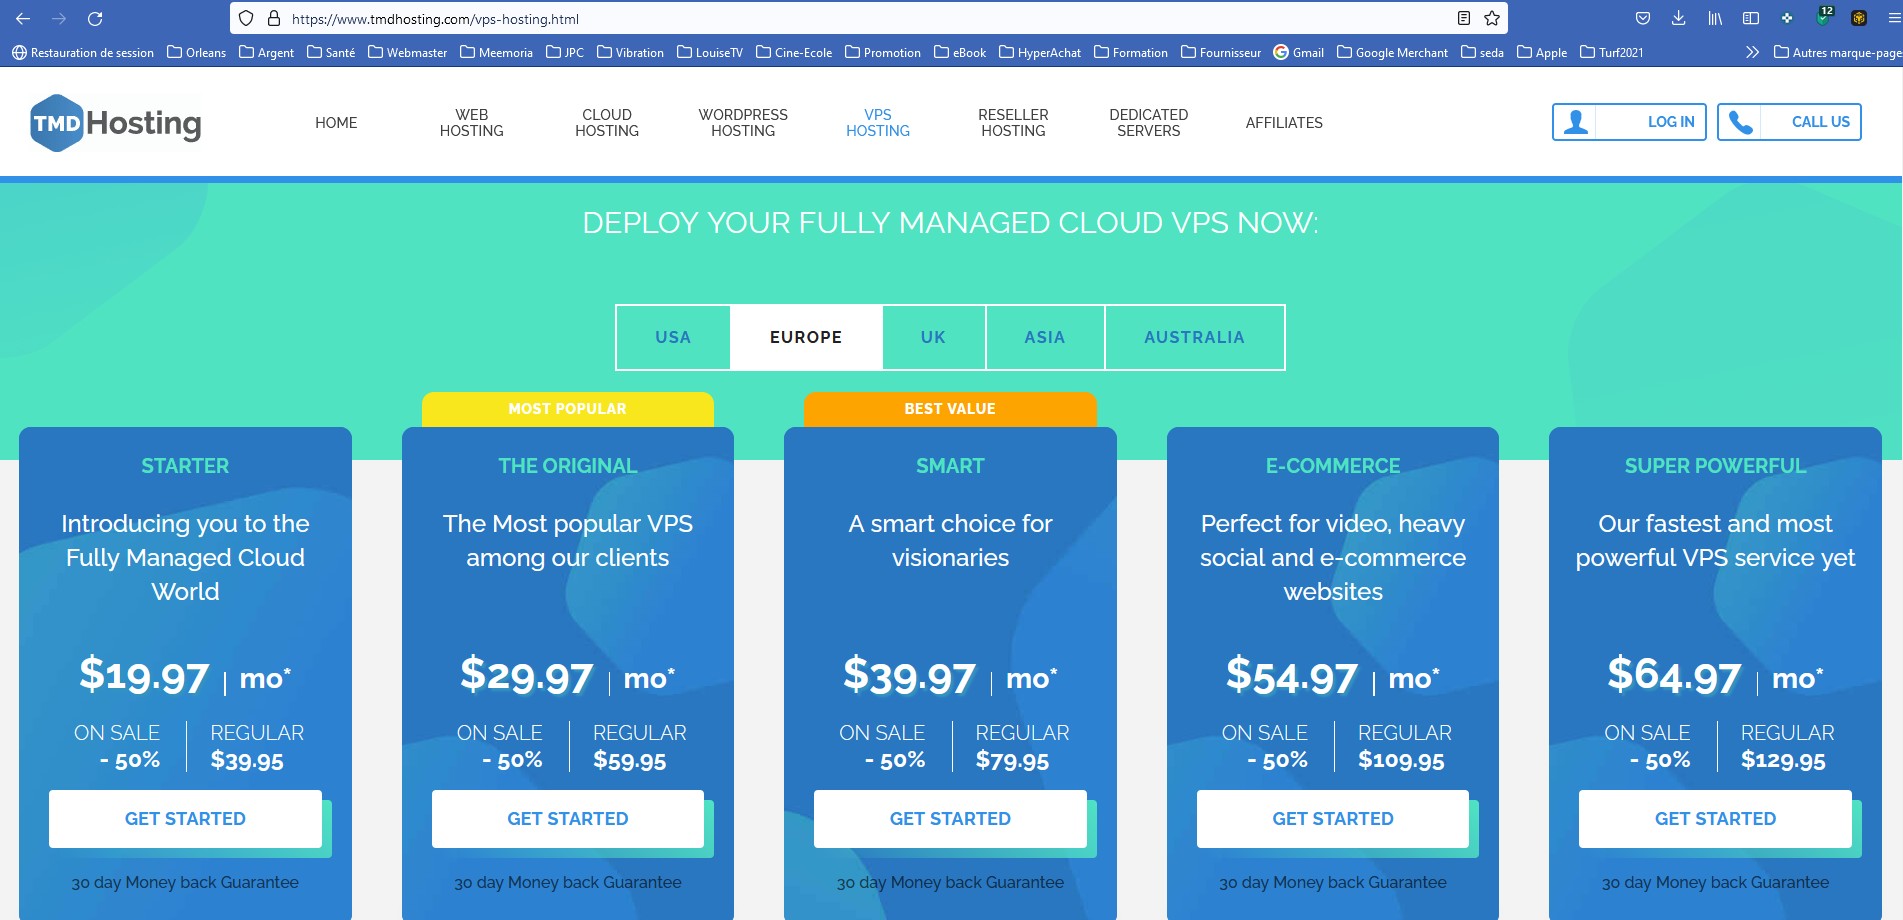This screenshot has height=920, width=1903.
Task: Select the EUROPE region tab
Action: pos(805,337)
